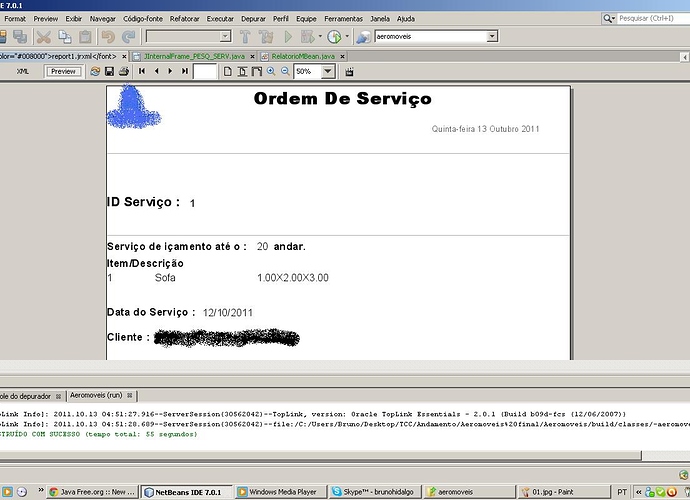Screen dimensions: 690x500
Task: Click the Cut scissors icon
Action: tap(44, 37)
